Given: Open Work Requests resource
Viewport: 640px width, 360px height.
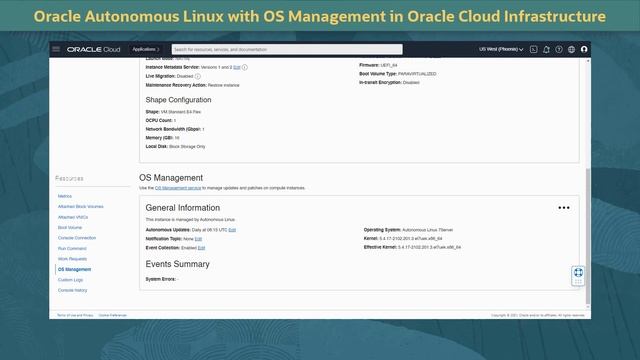Looking at the screenshot, I should (x=72, y=259).
